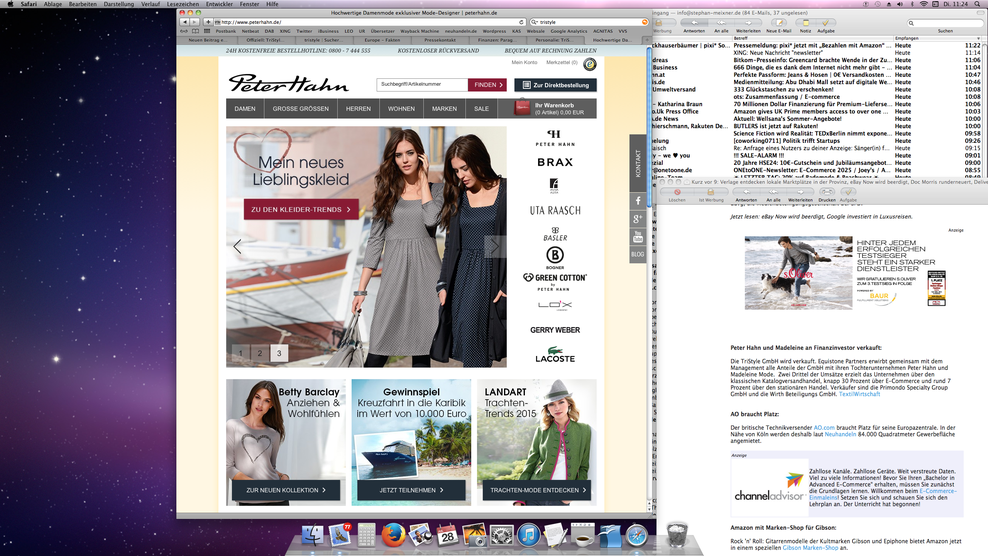The width and height of the screenshot is (988, 556).
Task: Click TRACHTEN-MODE ENTDECKEN button
Action: coord(537,490)
